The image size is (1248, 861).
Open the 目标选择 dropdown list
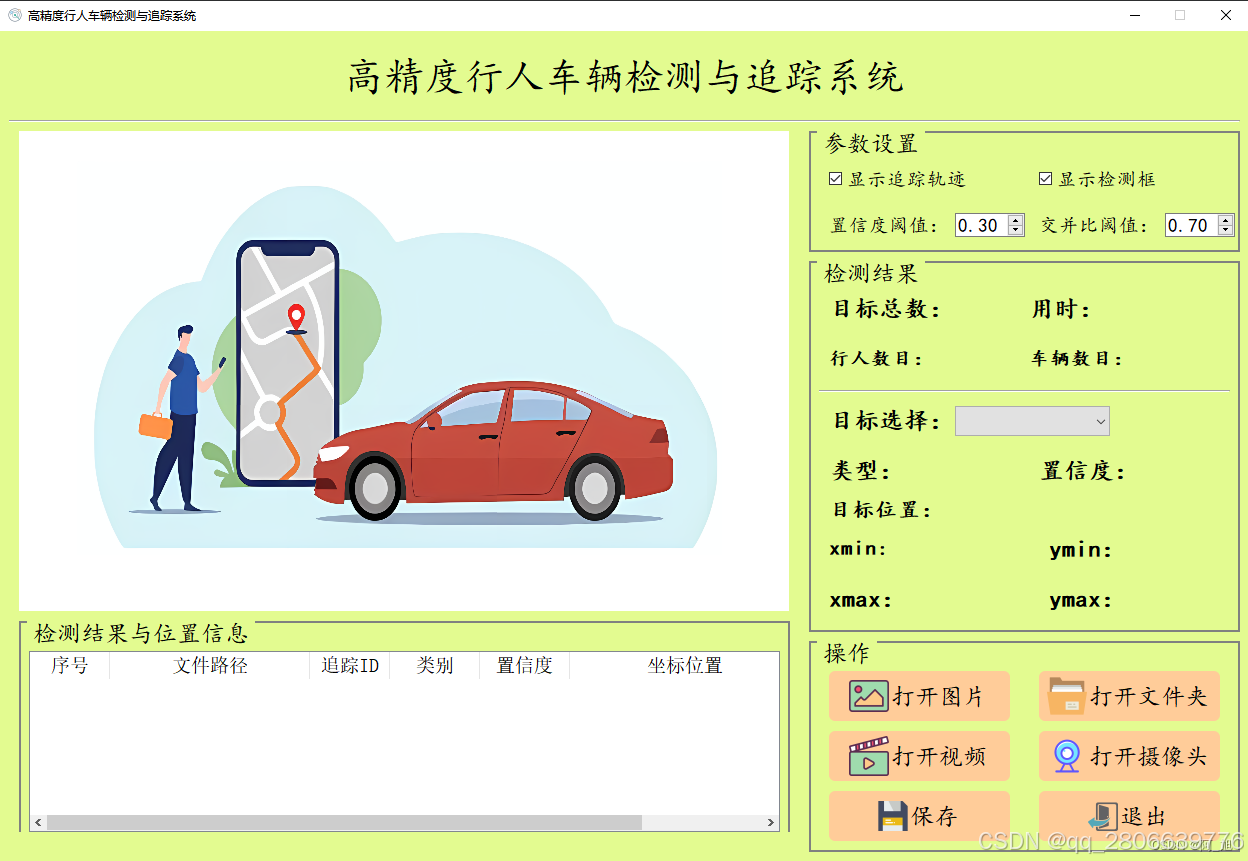tap(1032, 421)
